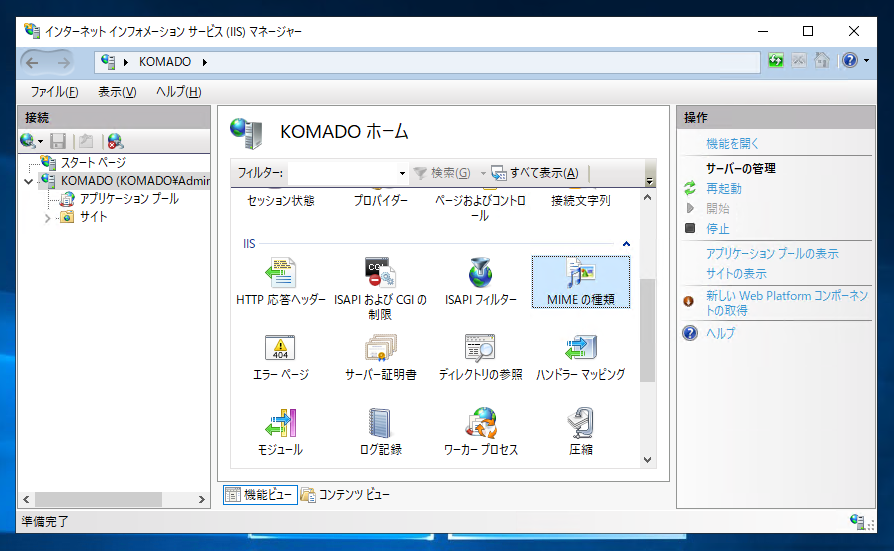The height and width of the screenshot is (551, 894).
Task: Open the サーバー証明書 feature
Action: pyautogui.click(x=380, y=358)
